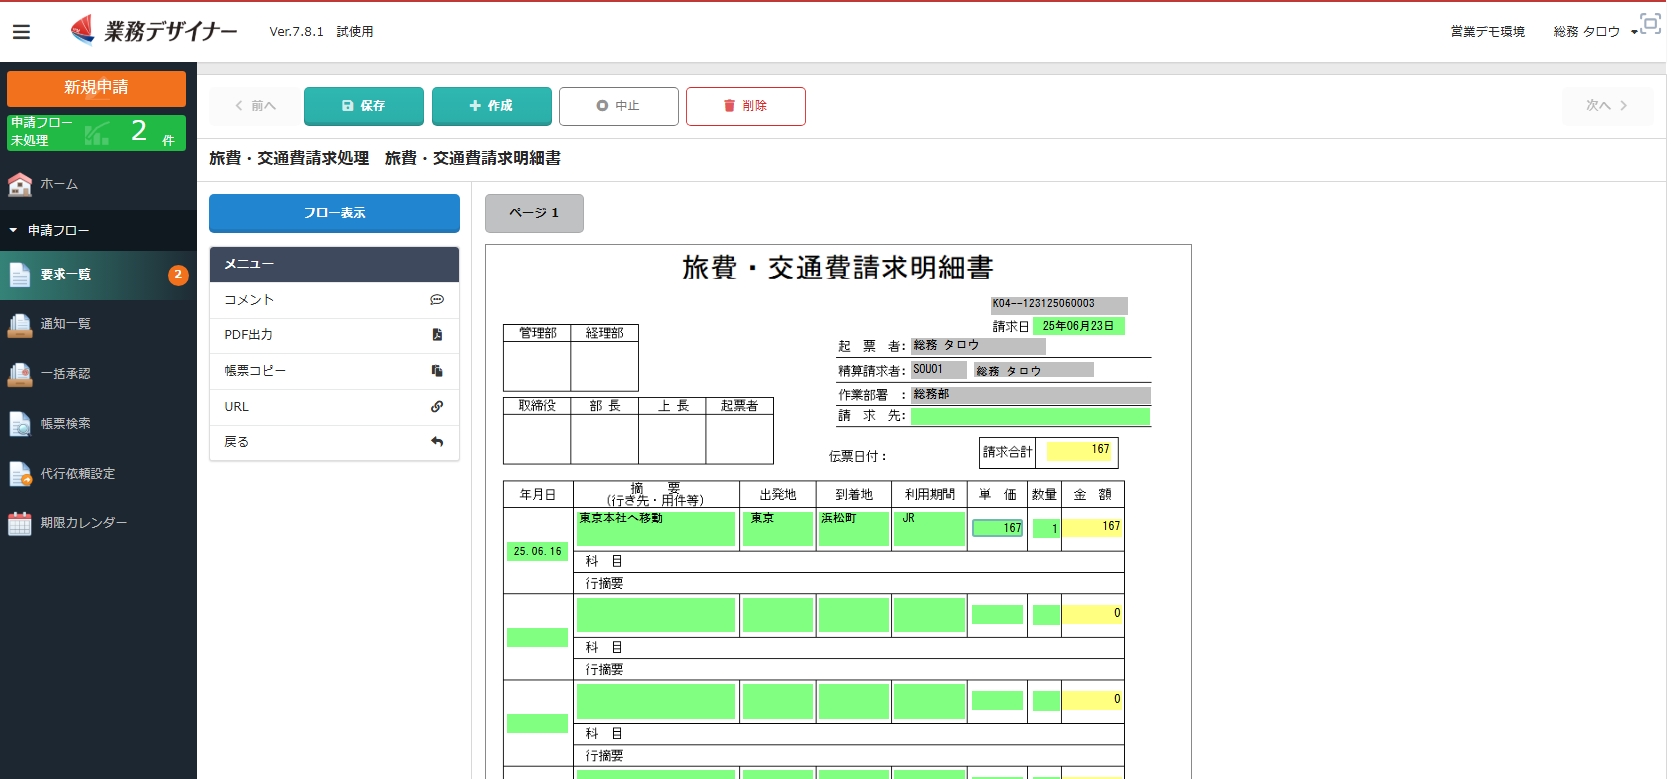The width and height of the screenshot is (1671, 779).
Task: Choose URL from the menu
Action: pos(334,407)
